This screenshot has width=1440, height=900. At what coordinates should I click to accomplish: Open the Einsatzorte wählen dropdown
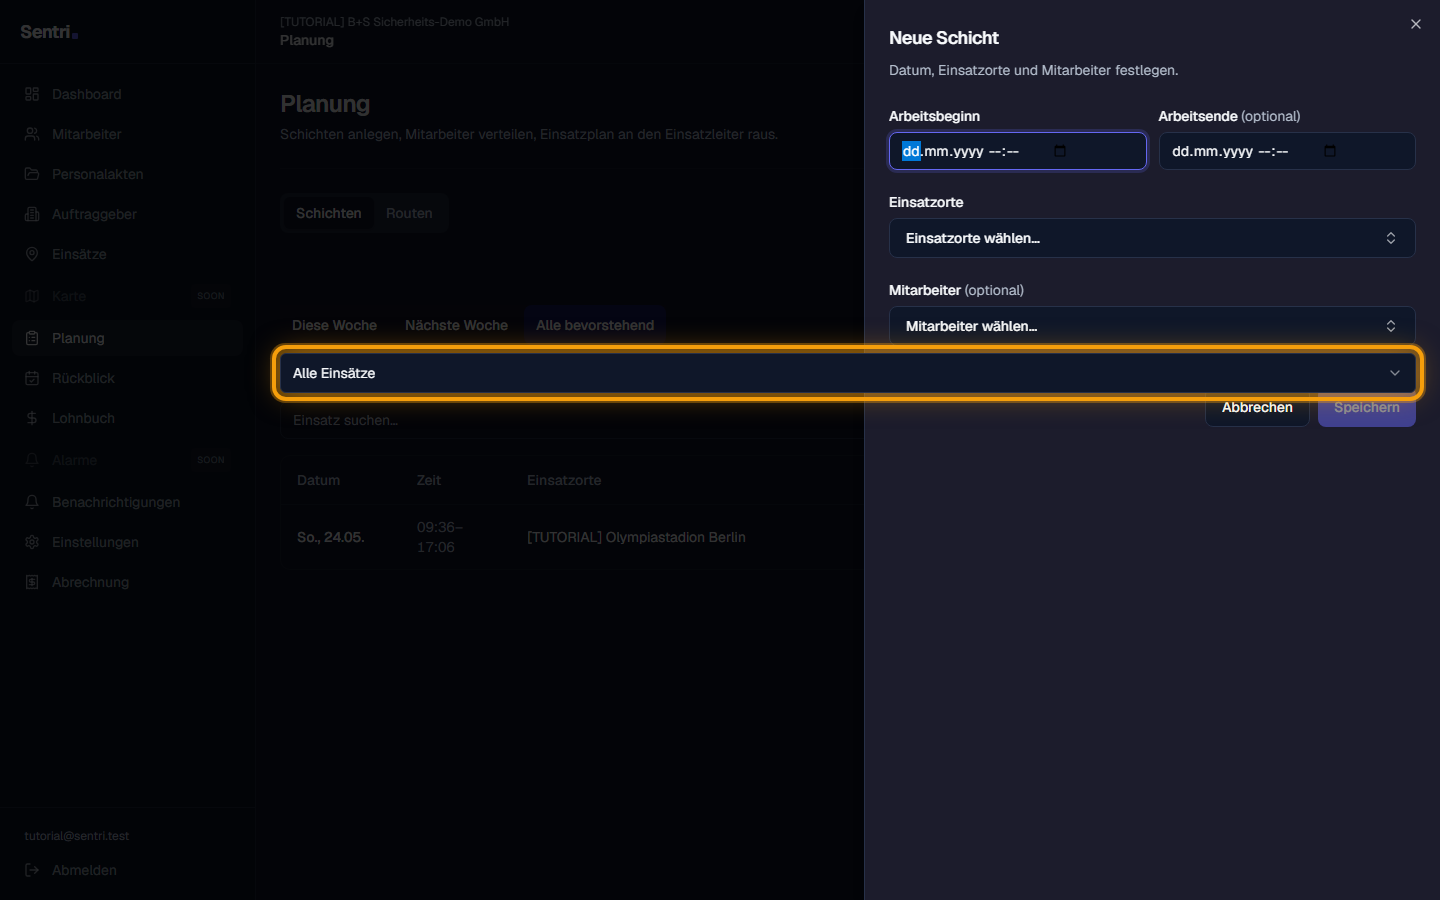click(1152, 238)
